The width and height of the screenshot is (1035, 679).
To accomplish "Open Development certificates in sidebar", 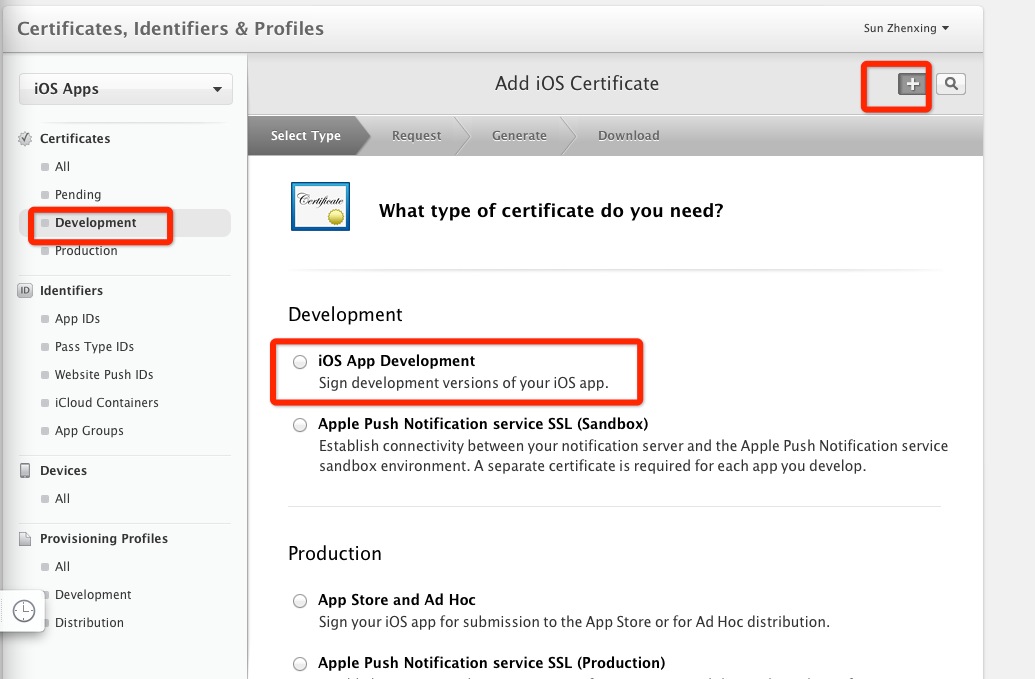I will [95, 223].
